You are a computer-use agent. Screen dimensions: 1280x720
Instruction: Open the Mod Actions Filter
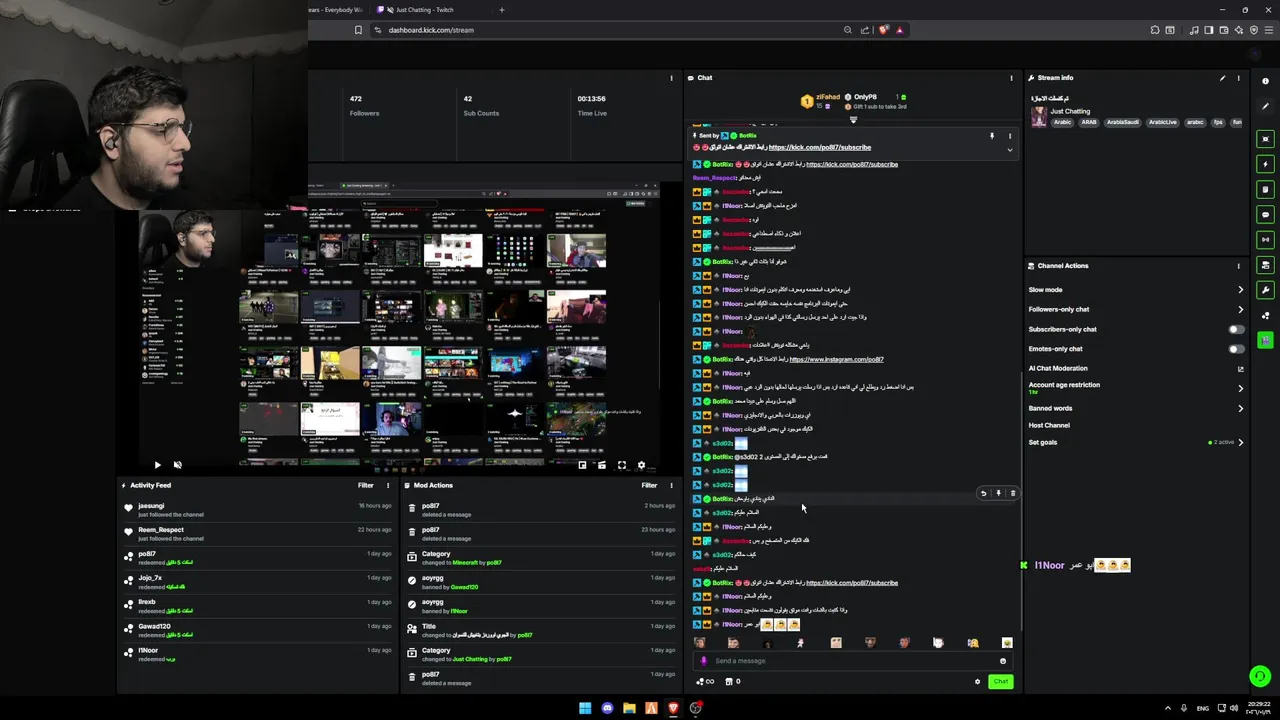click(649, 485)
